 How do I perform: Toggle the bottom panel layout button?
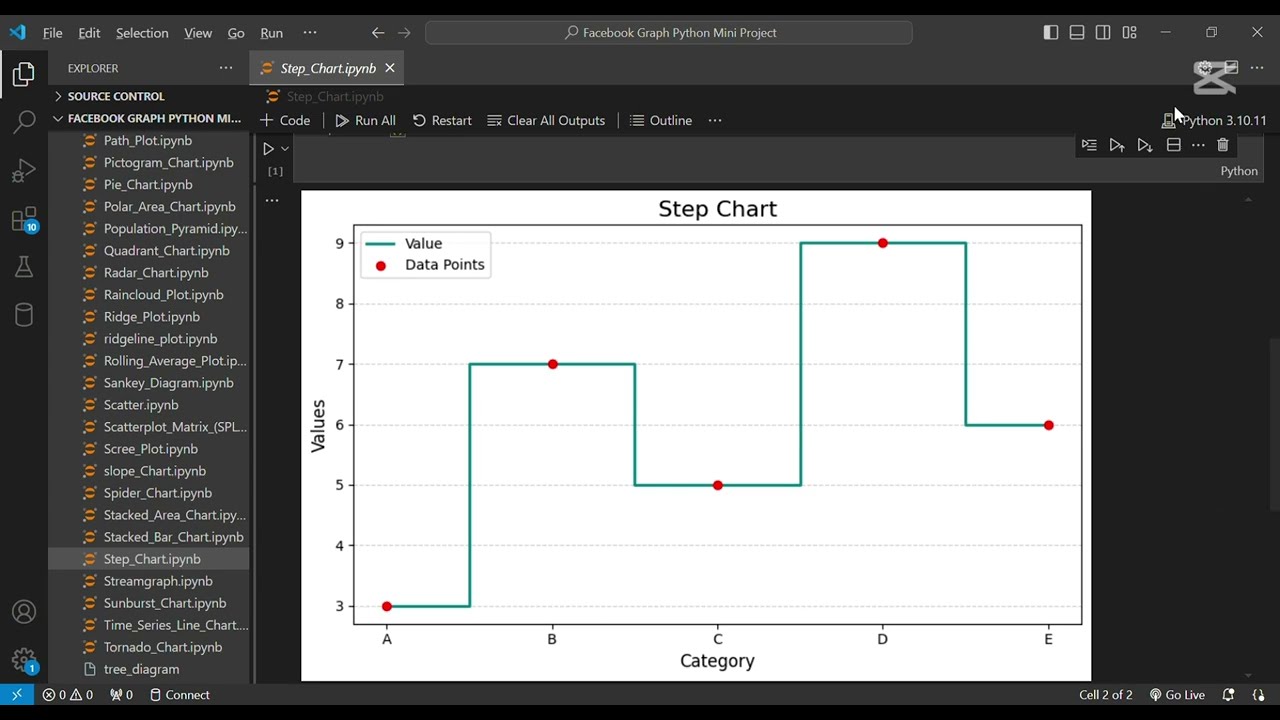[1077, 33]
